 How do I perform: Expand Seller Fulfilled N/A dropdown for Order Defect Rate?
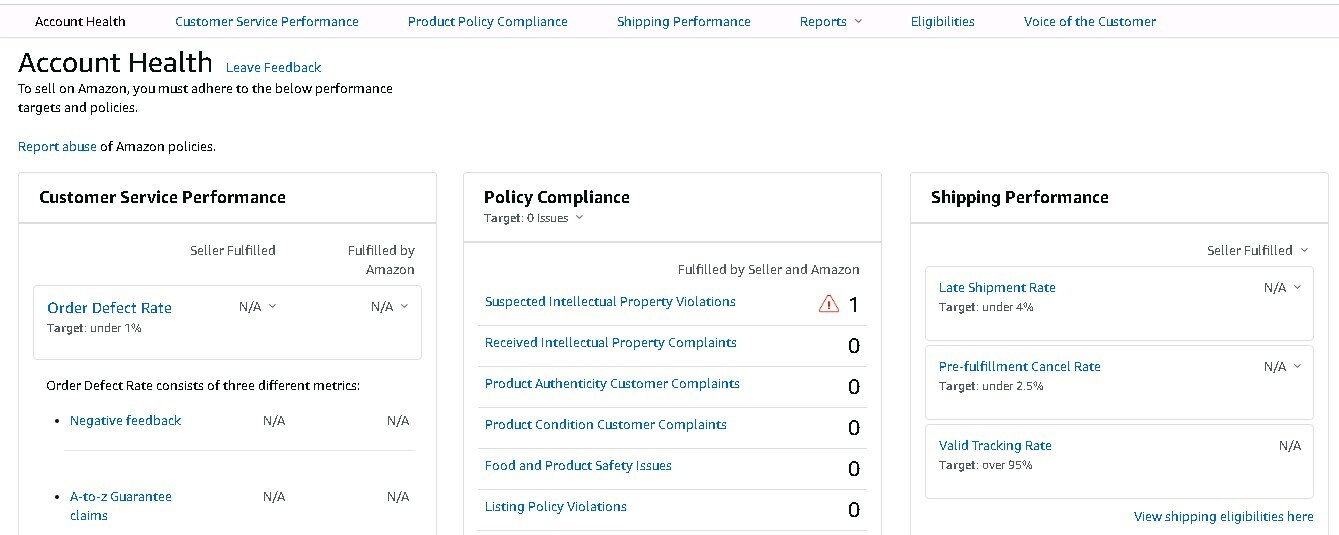click(x=258, y=307)
